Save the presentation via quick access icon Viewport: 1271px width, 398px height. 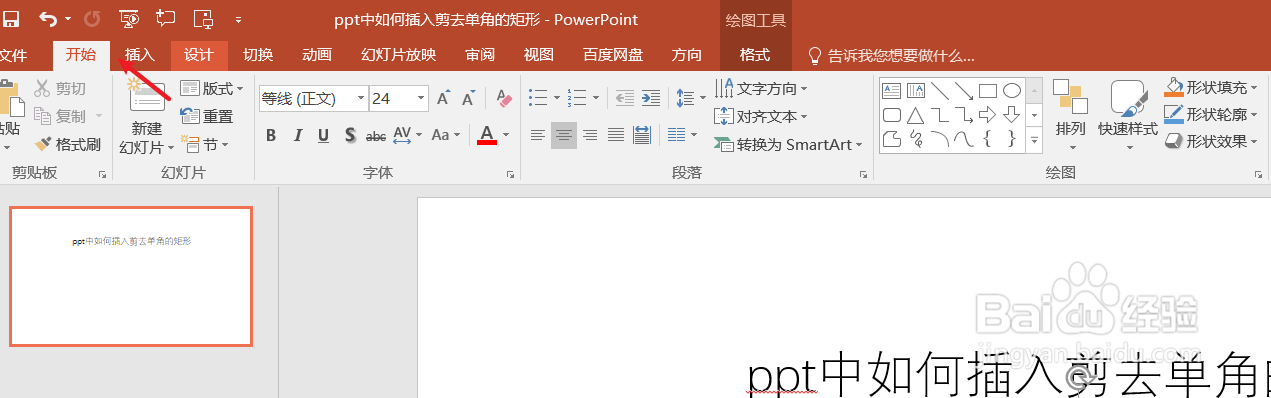(x=10, y=18)
